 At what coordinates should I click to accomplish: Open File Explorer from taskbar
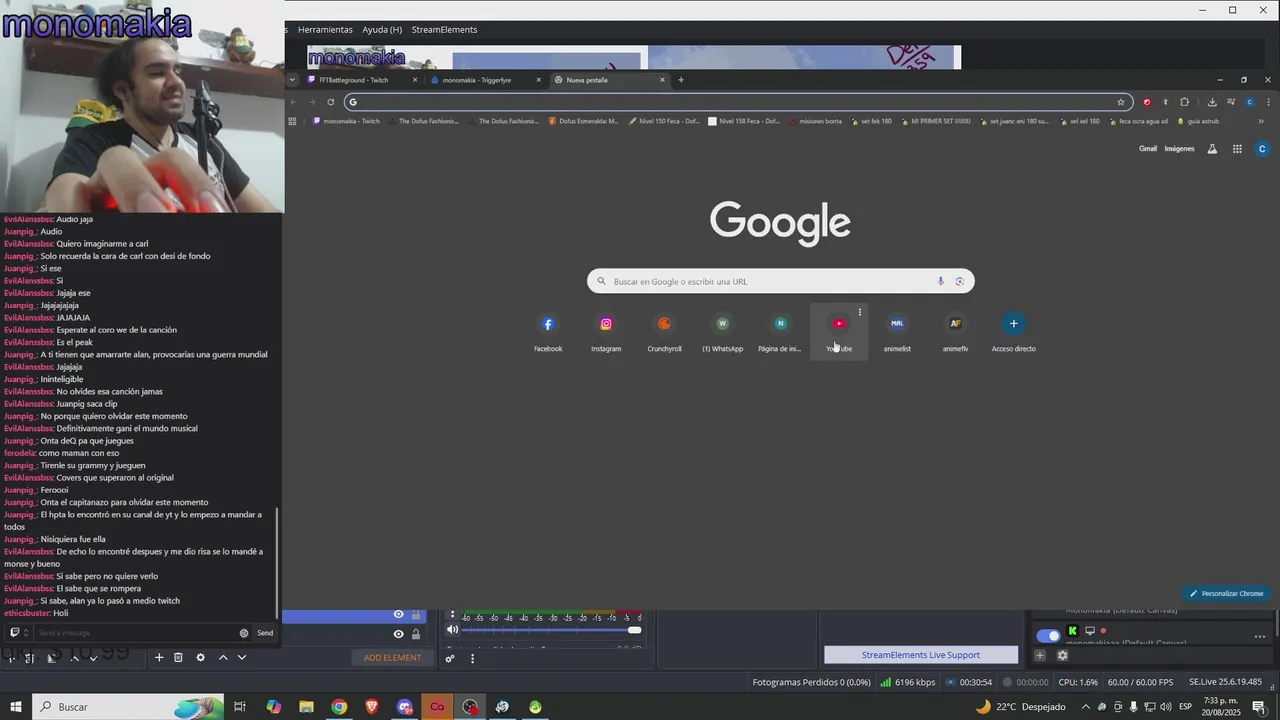coord(306,707)
